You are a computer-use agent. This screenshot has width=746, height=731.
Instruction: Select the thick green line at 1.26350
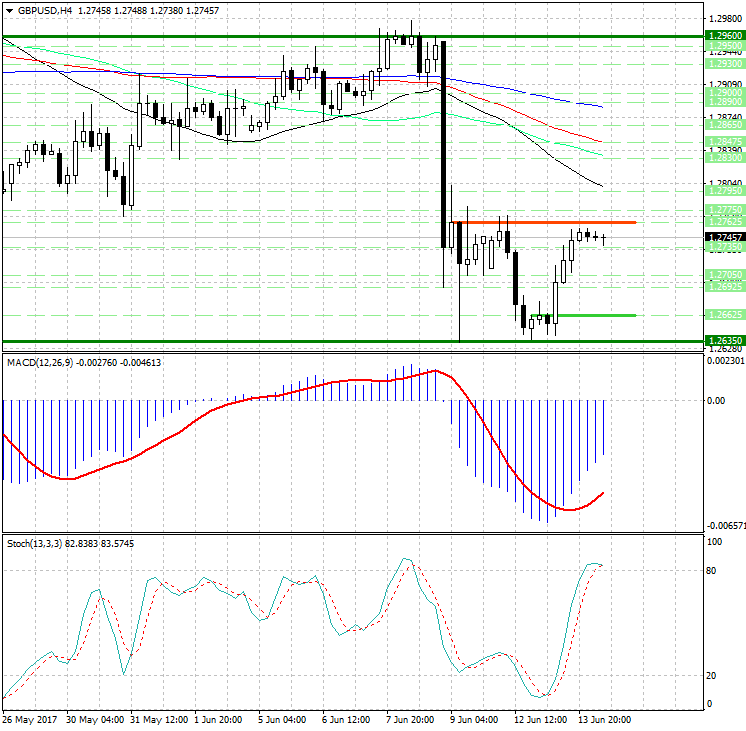coord(353,341)
